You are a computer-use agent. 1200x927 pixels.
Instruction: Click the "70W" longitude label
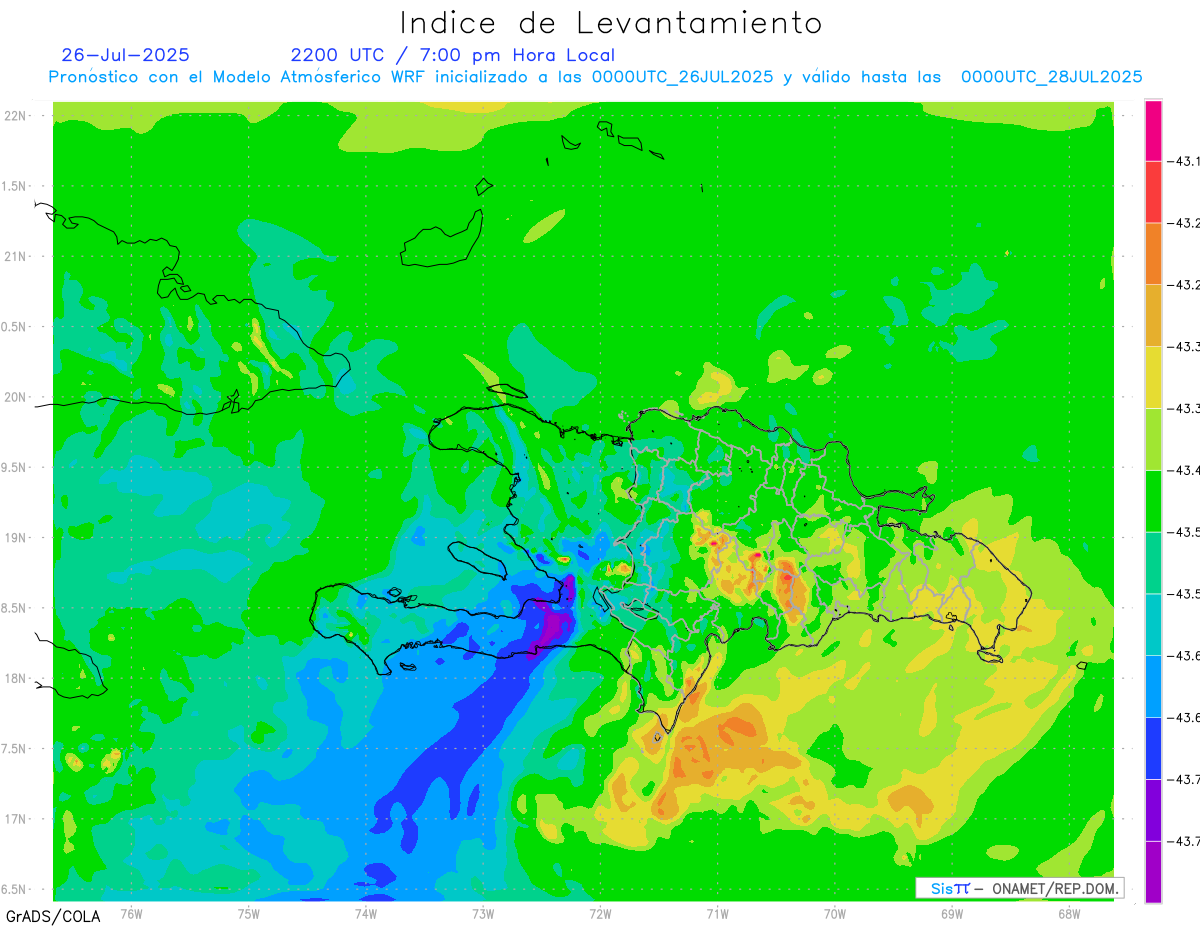[835, 913]
